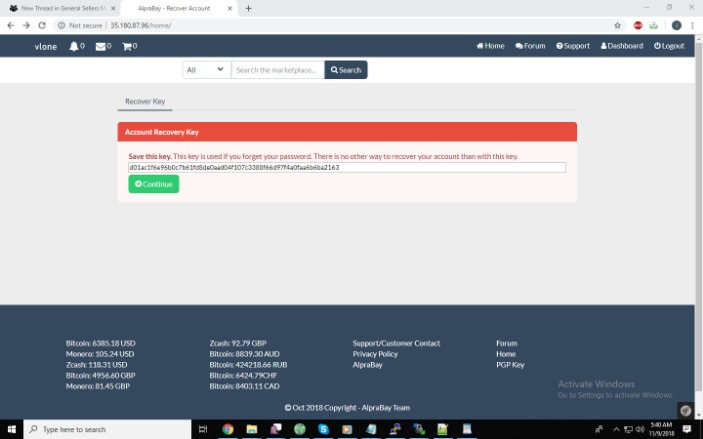This screenshot has height=439, width=703.
Task: Click the Forum navigation link
Action: [x=530, y=46]
